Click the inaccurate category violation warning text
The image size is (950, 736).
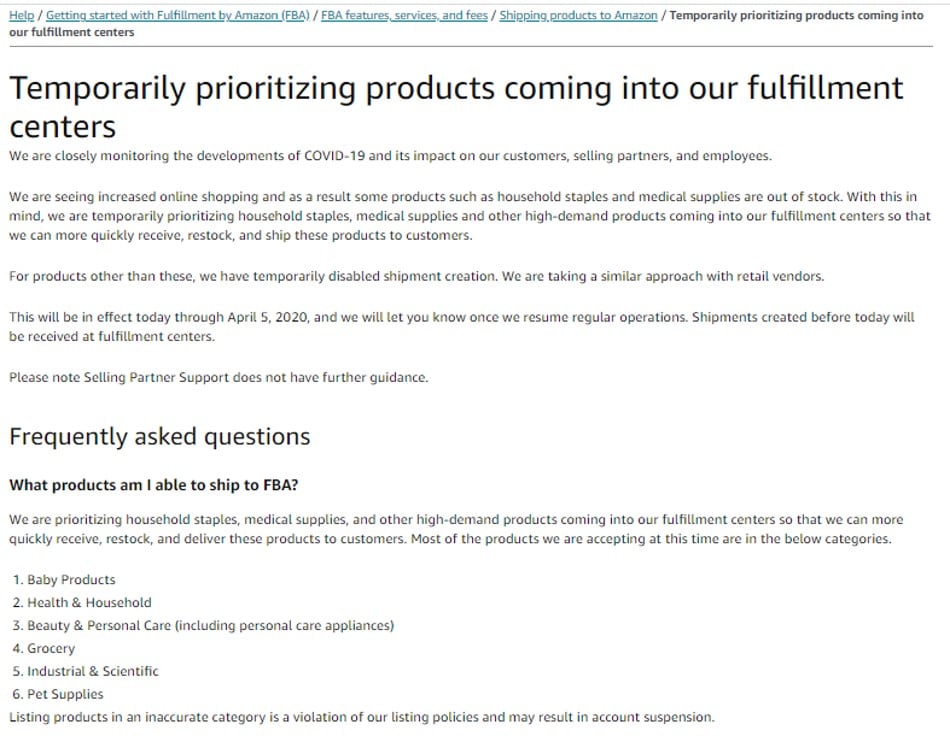pos(362,718)
